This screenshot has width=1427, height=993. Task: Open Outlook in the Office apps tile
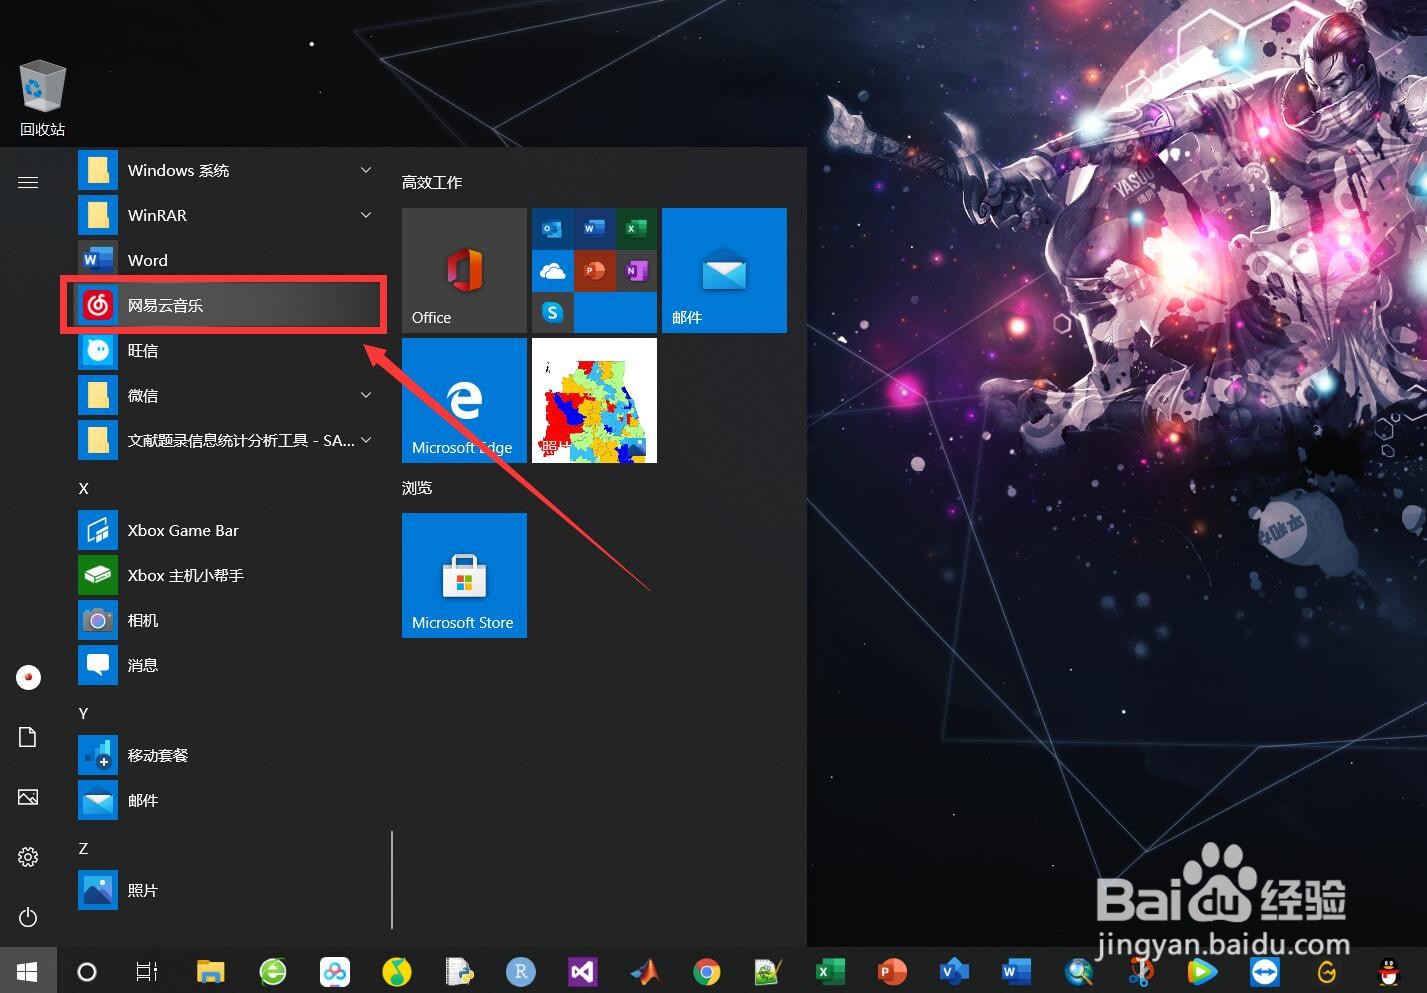point(552,229)
